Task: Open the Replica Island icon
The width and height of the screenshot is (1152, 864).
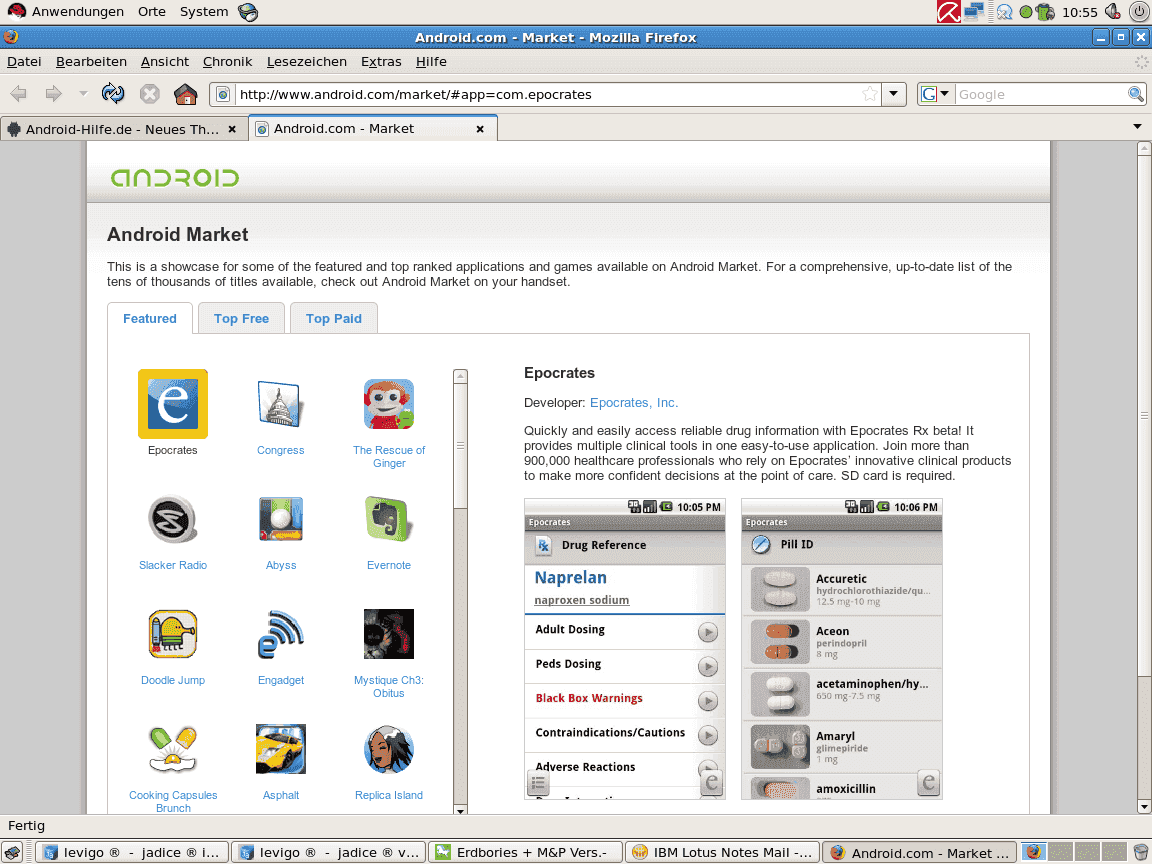Action: (x=389, y=749)
